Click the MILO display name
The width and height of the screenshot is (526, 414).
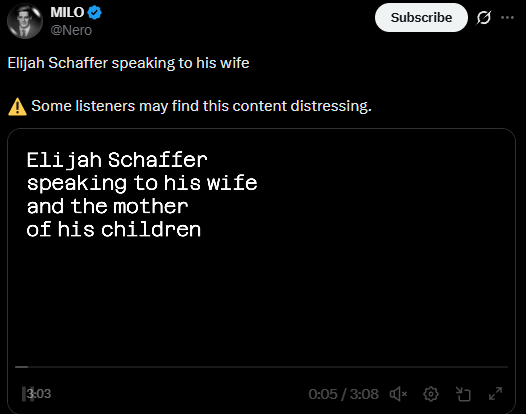(x=67, y=12)
